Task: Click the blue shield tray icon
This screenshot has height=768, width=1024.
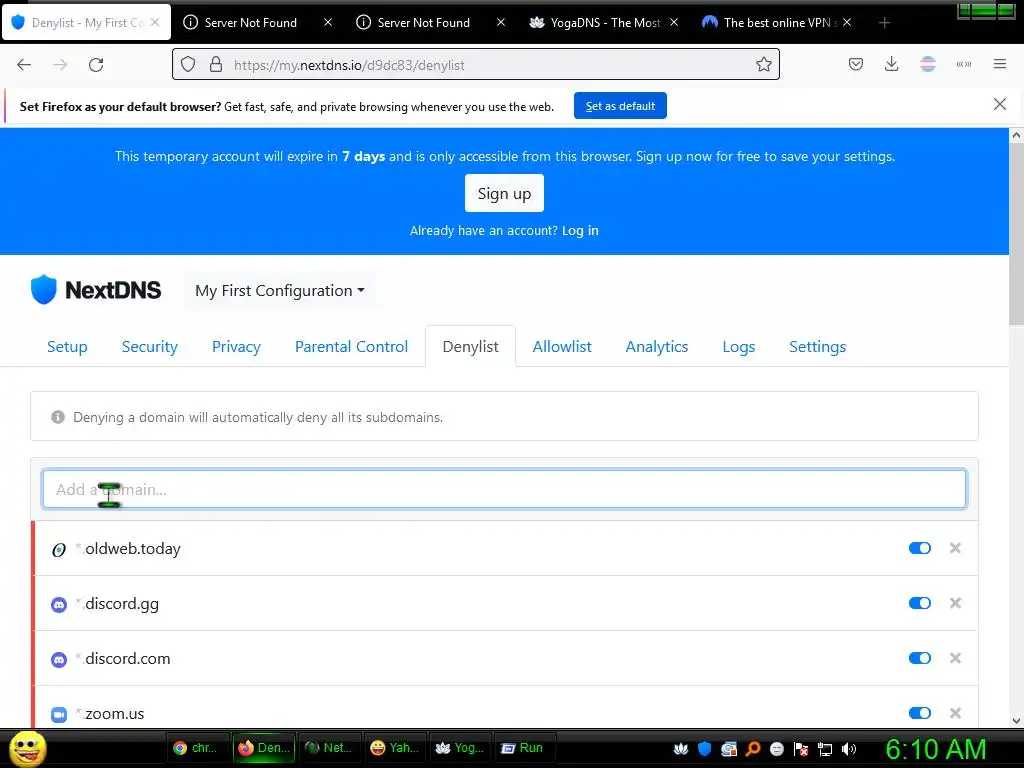Action: pos(705,749)
